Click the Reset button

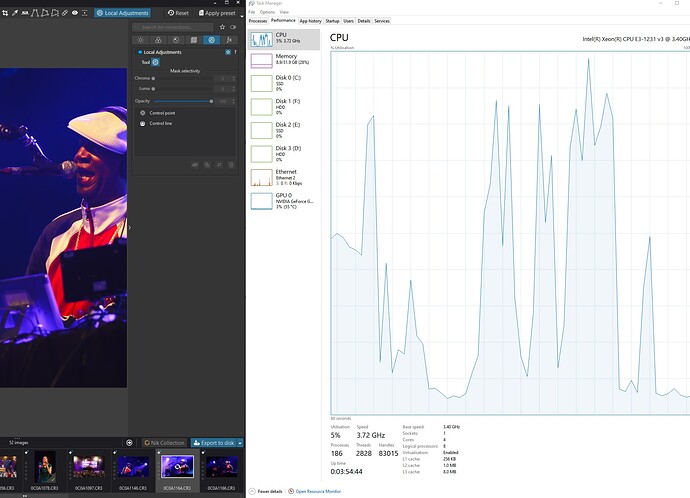178,13
